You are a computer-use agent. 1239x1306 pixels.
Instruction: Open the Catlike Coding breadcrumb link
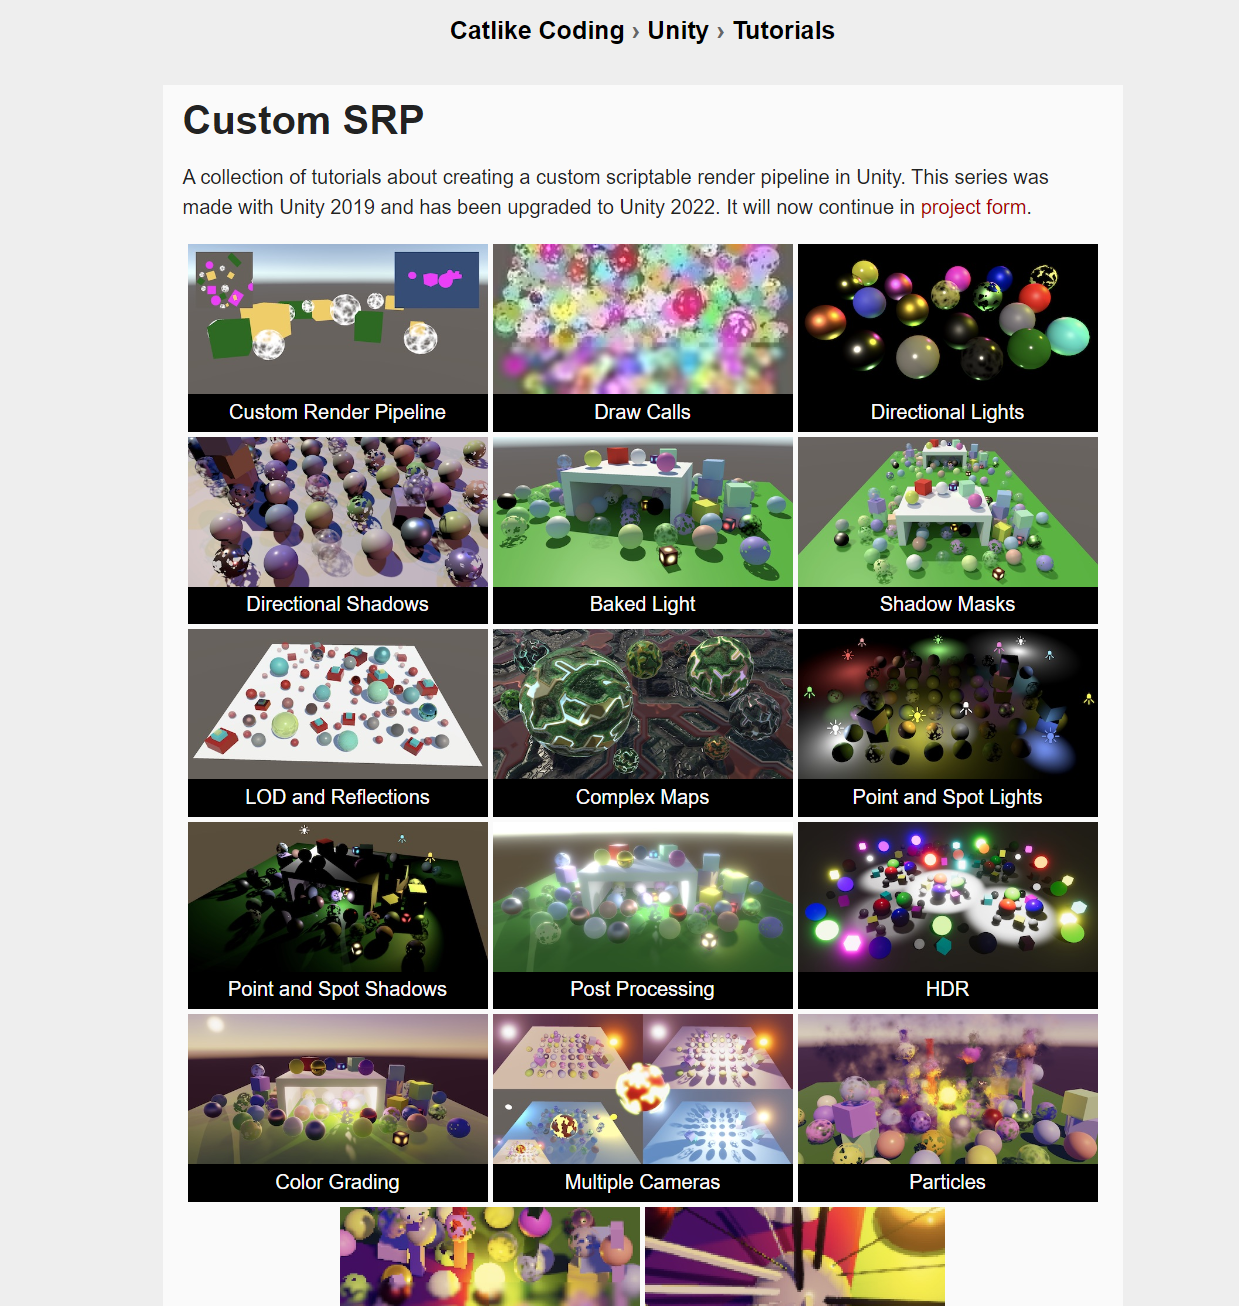tap(537, 31)
